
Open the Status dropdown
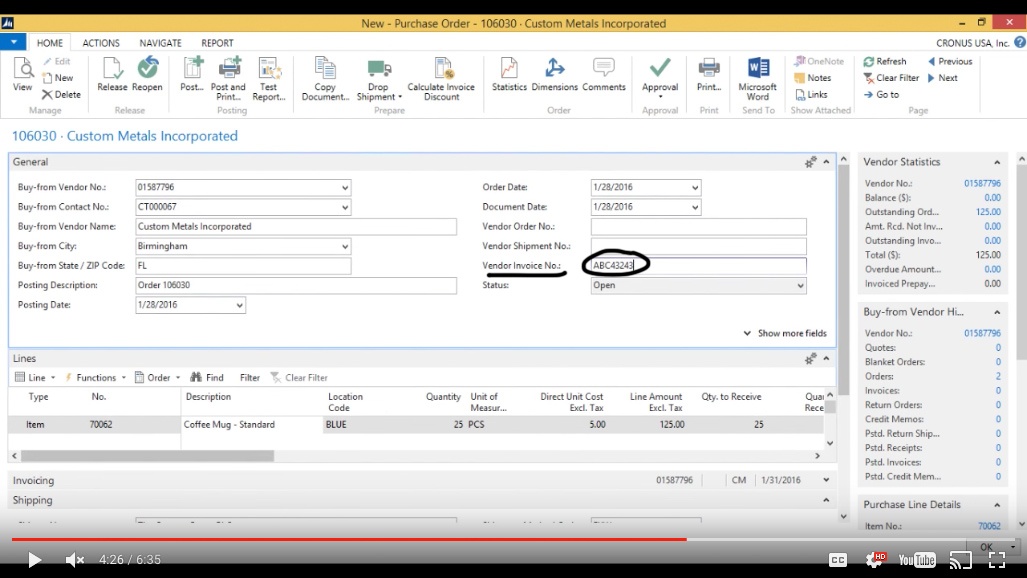click(x=800, y=286)
